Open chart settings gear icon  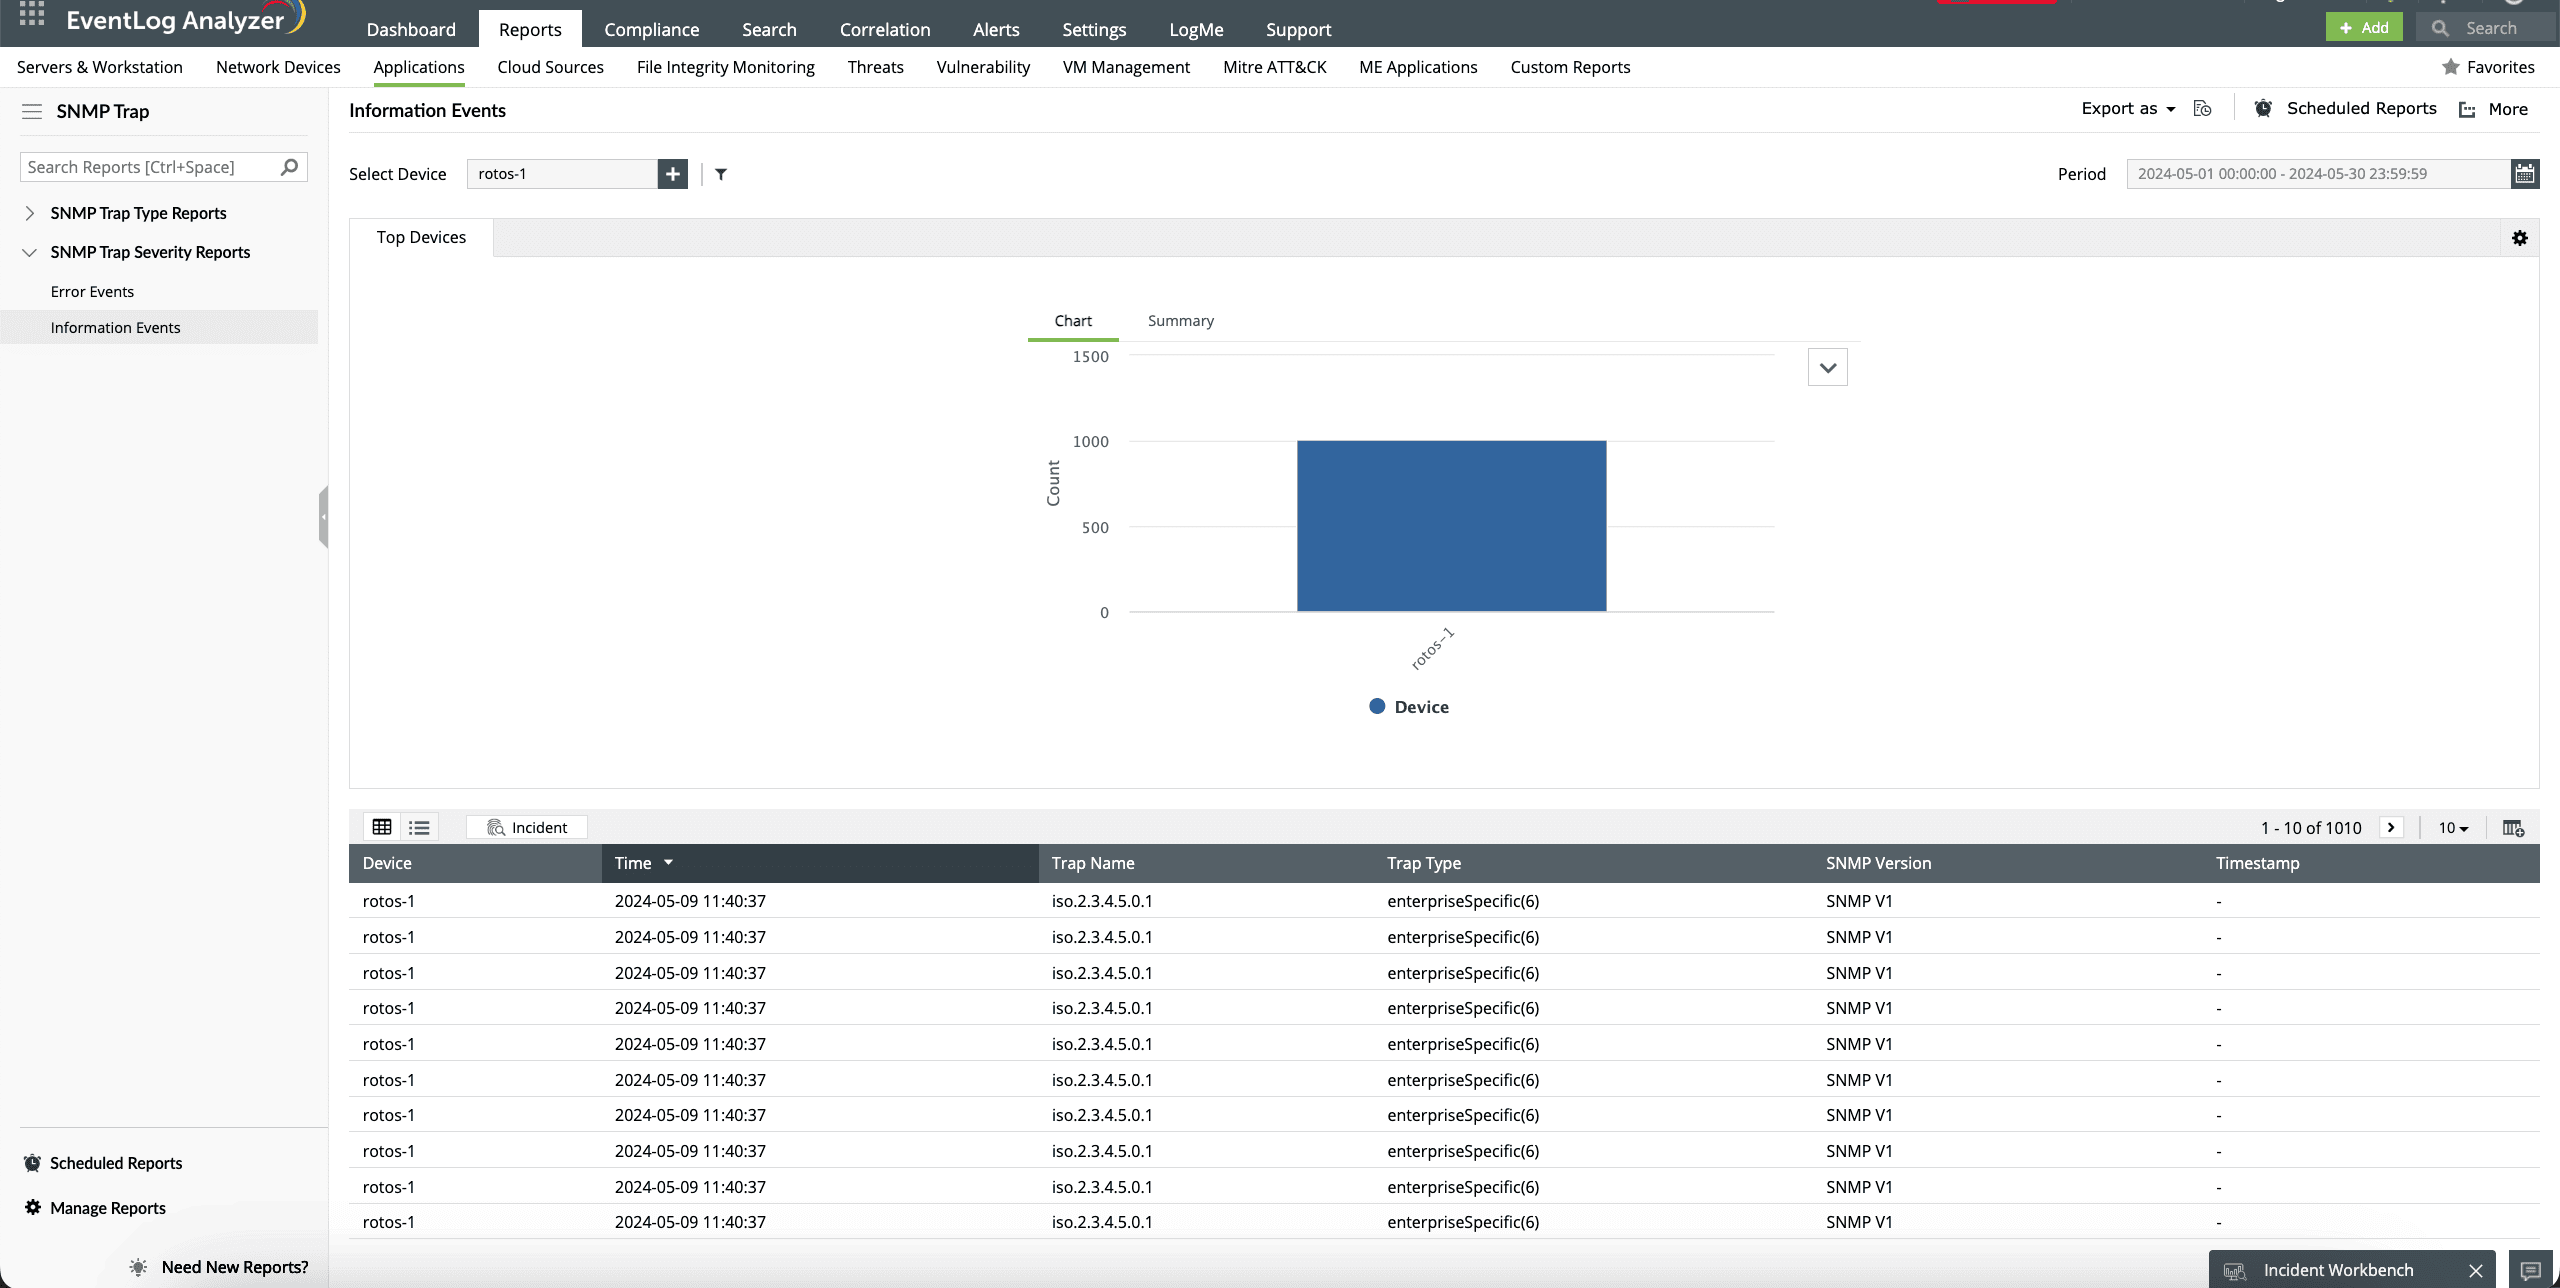tap(2520, 238)
